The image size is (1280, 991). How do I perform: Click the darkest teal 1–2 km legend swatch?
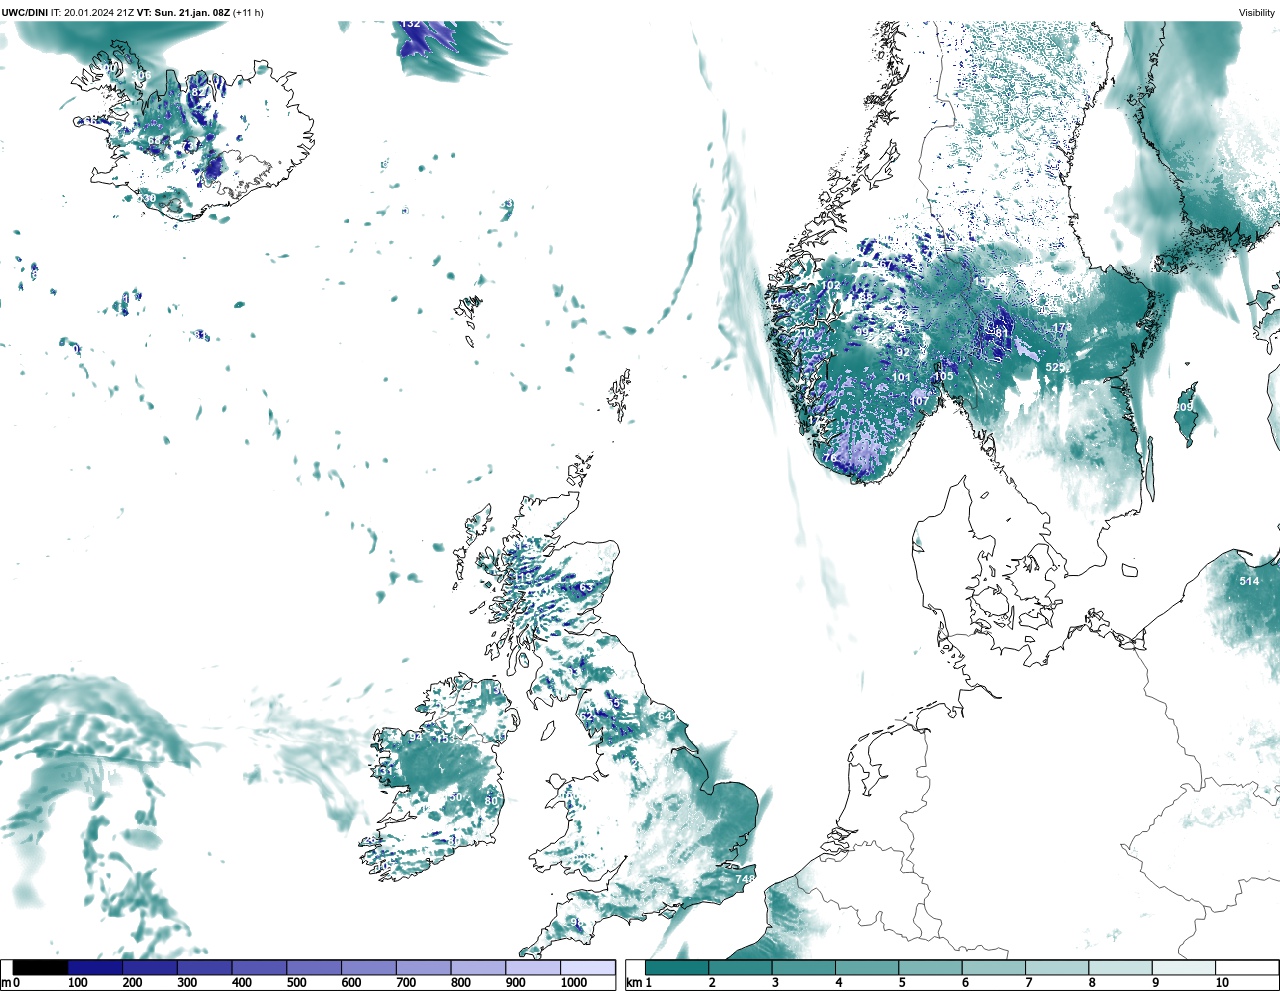[677, 968]
